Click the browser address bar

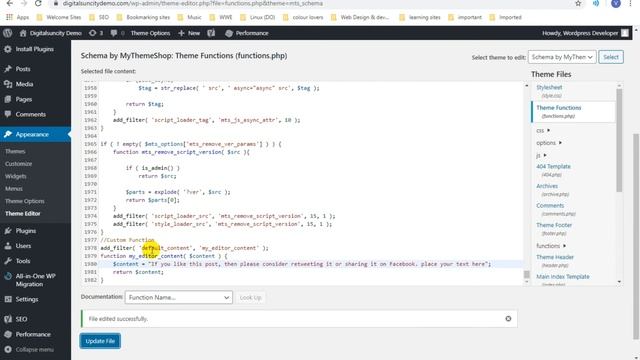click(x=310, y=3)
